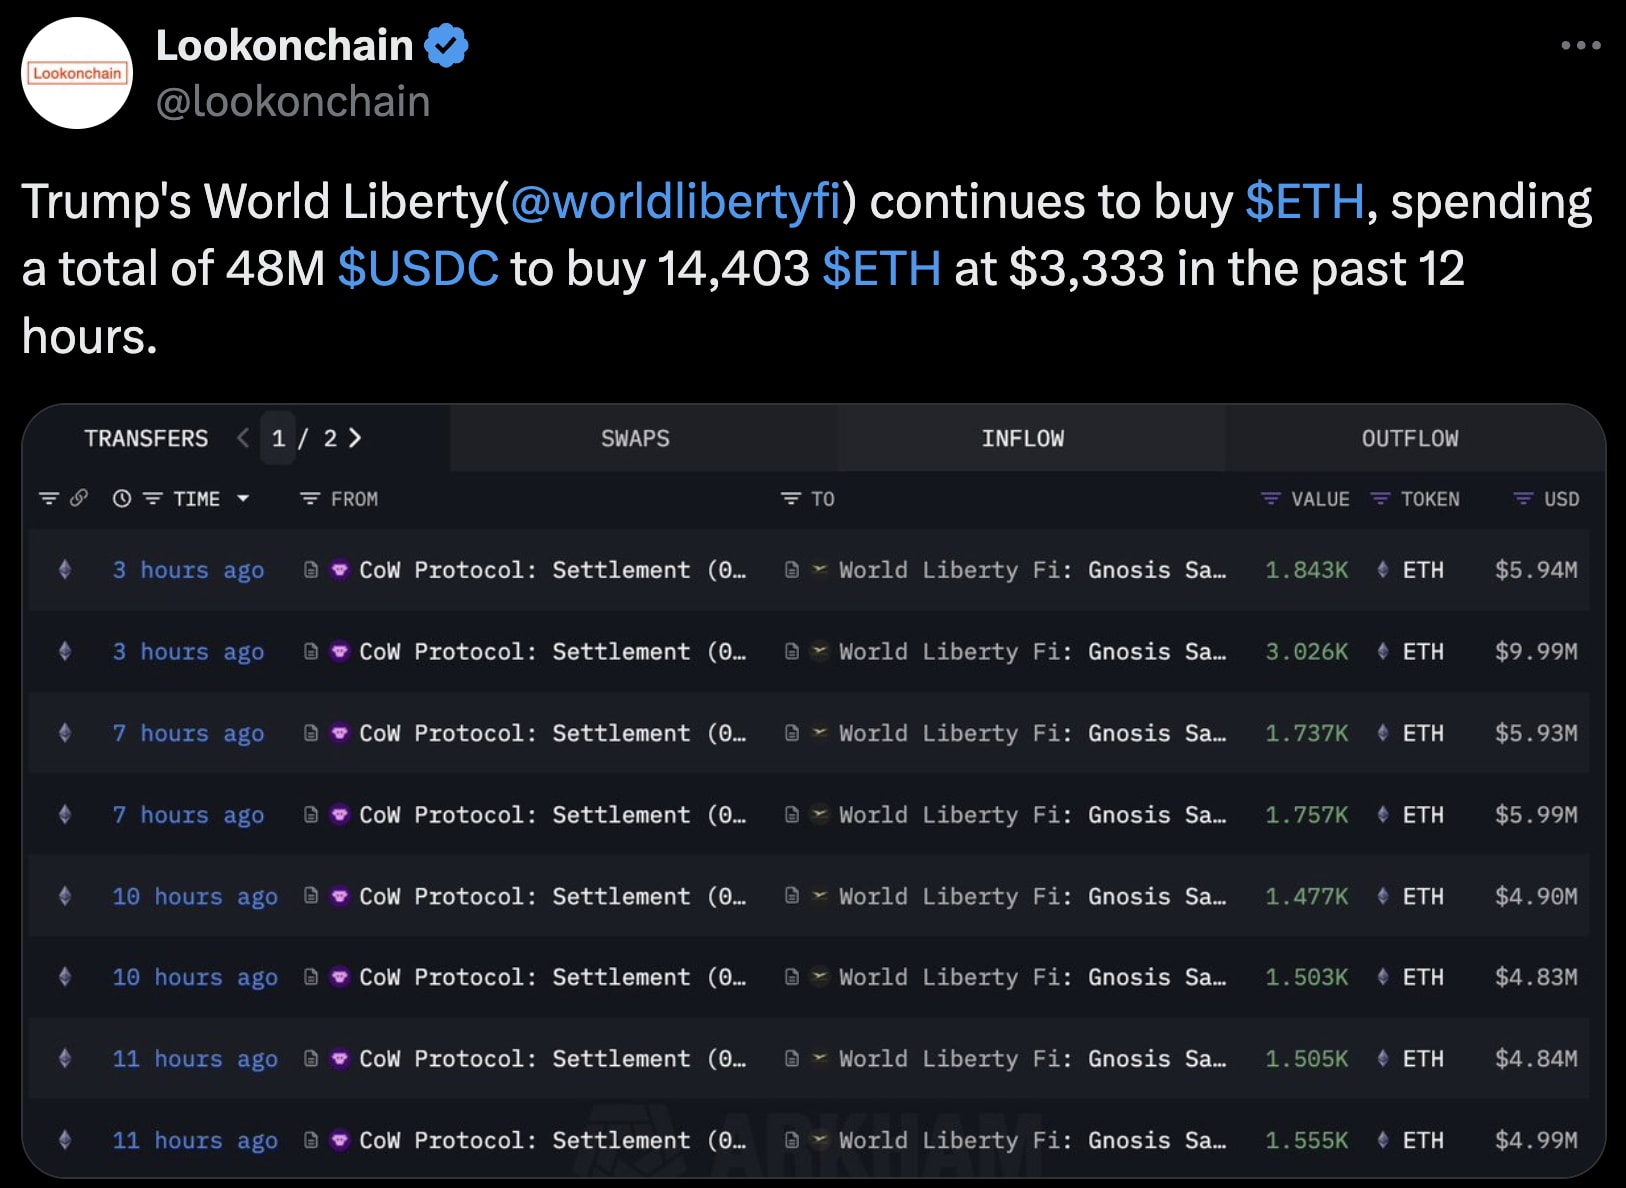Click the Lookonchain profile avatar
This screenshot has width=1626, height=1188.
click(x=75, y=72)
